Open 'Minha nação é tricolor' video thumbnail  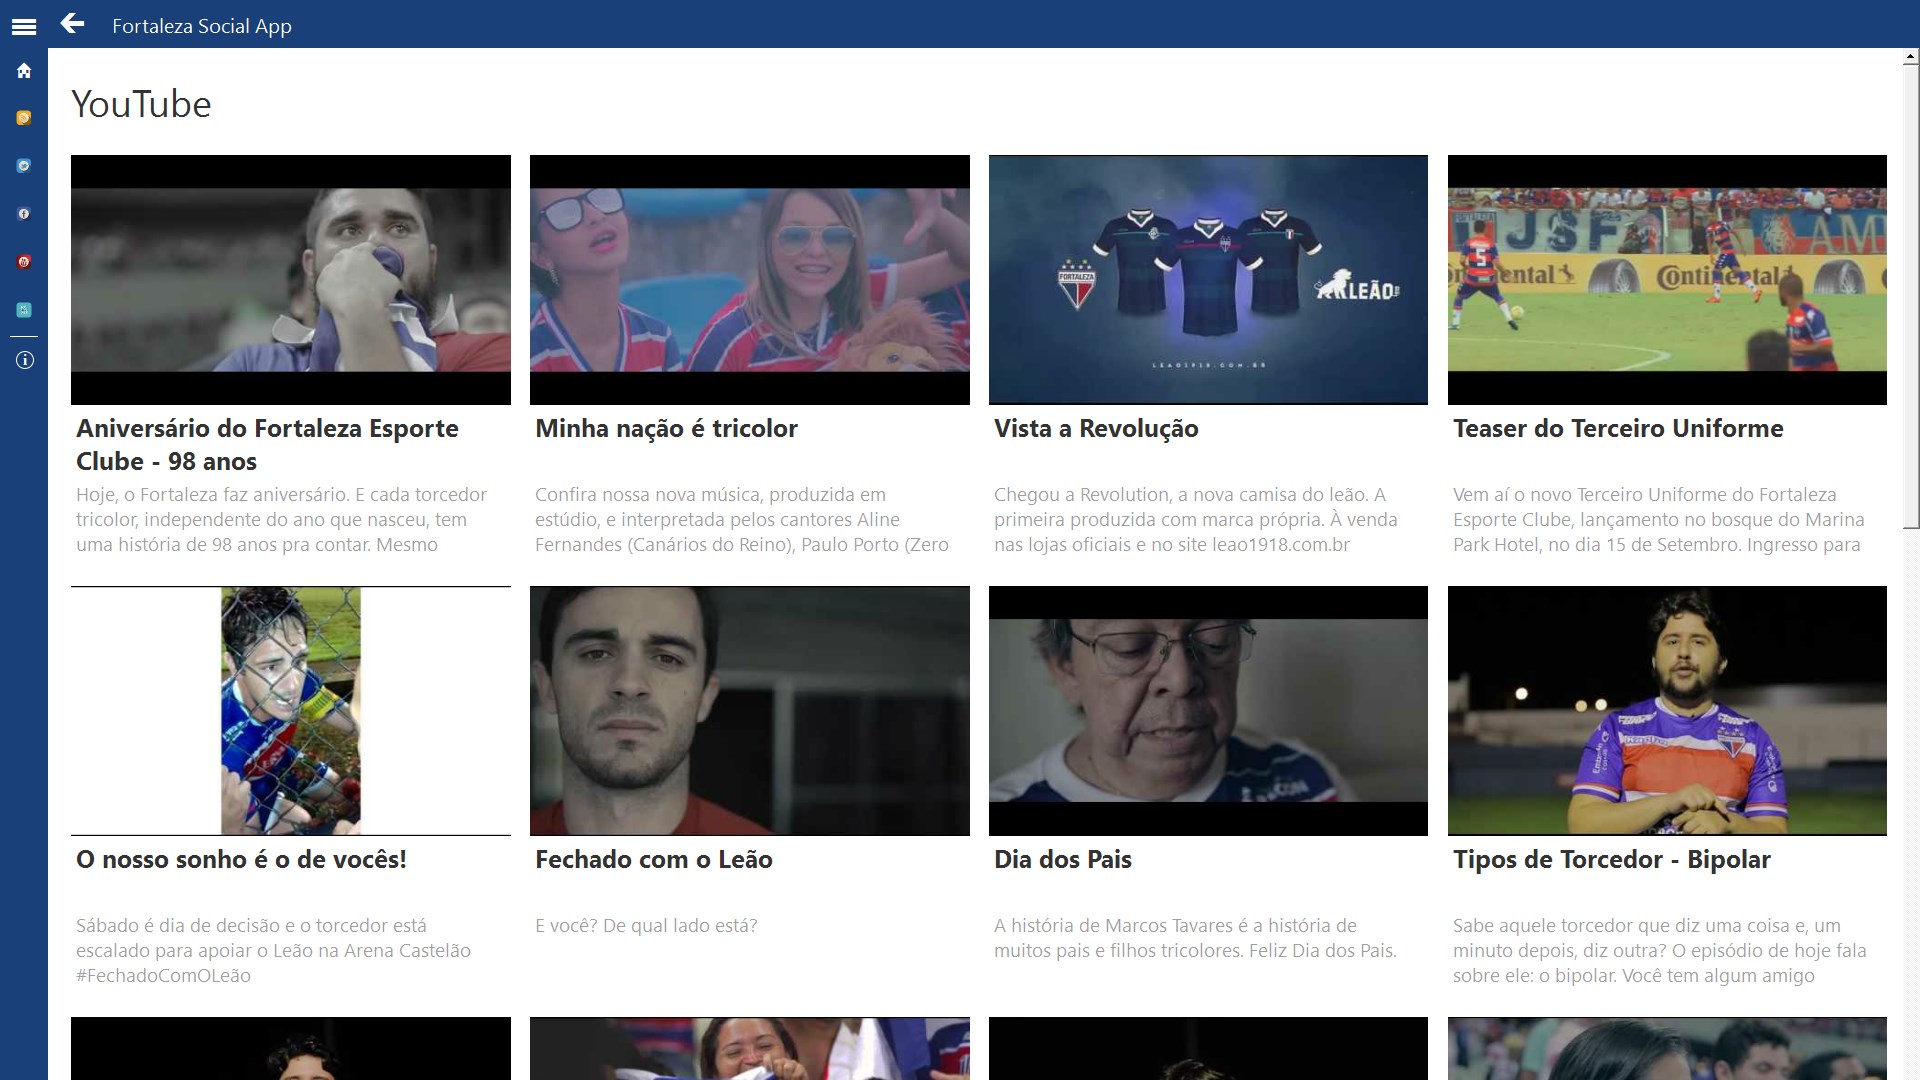749,280
